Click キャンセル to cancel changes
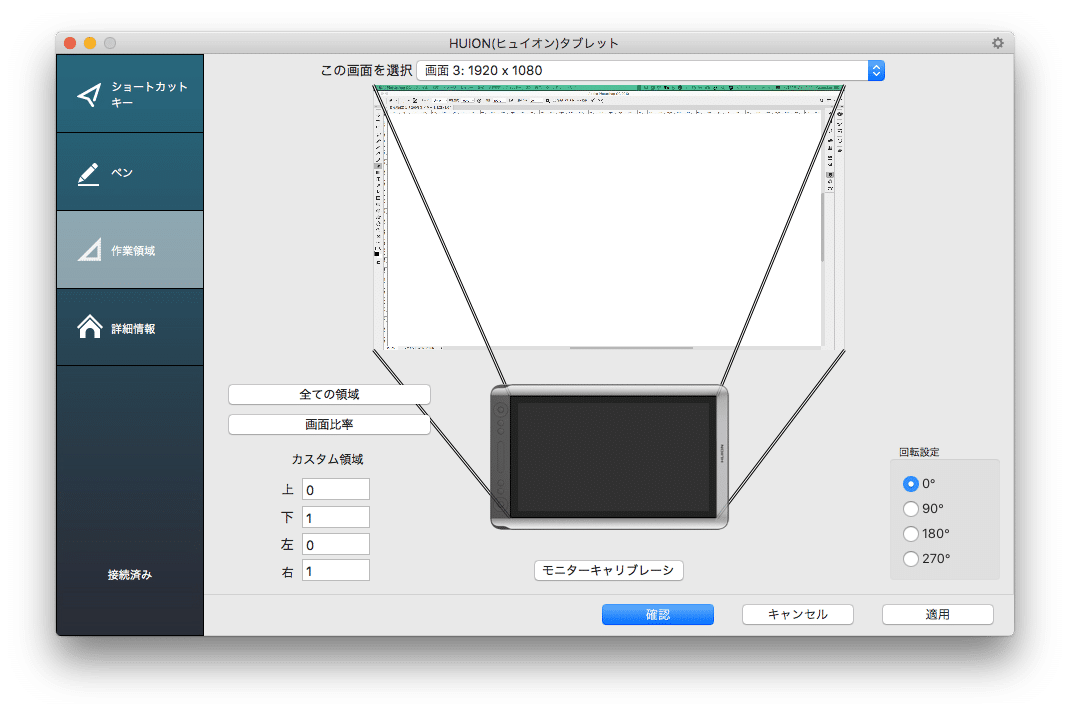This screenshot has width=1070, height=716. click(797, 614)
